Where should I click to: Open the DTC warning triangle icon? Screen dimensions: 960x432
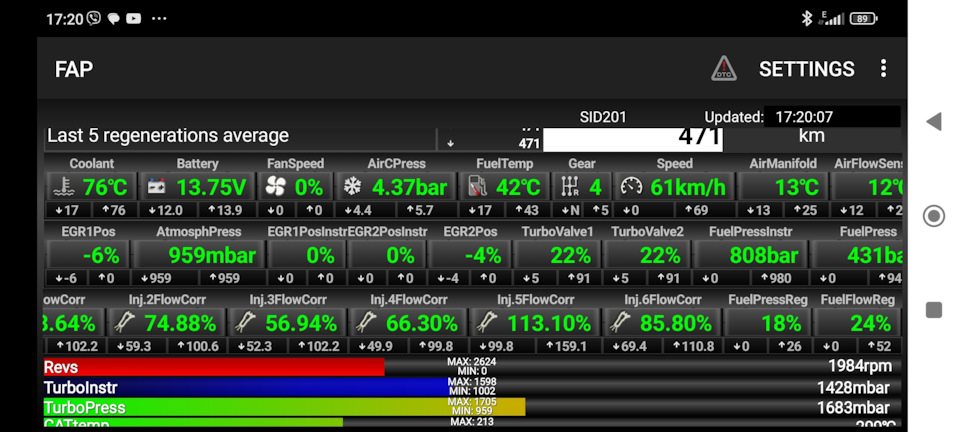pyautogui.click(x=724, y=68)
